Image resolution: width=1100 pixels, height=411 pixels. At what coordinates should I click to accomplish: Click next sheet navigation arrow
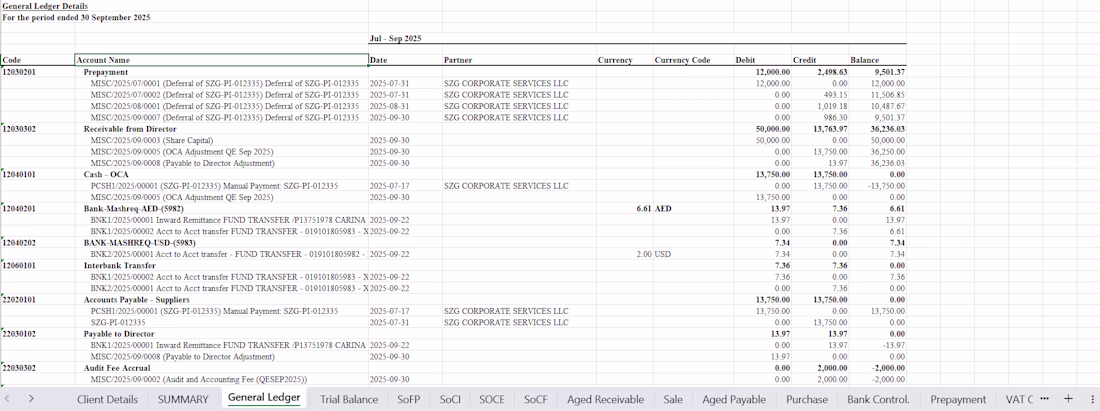click(x=31, y=399)
